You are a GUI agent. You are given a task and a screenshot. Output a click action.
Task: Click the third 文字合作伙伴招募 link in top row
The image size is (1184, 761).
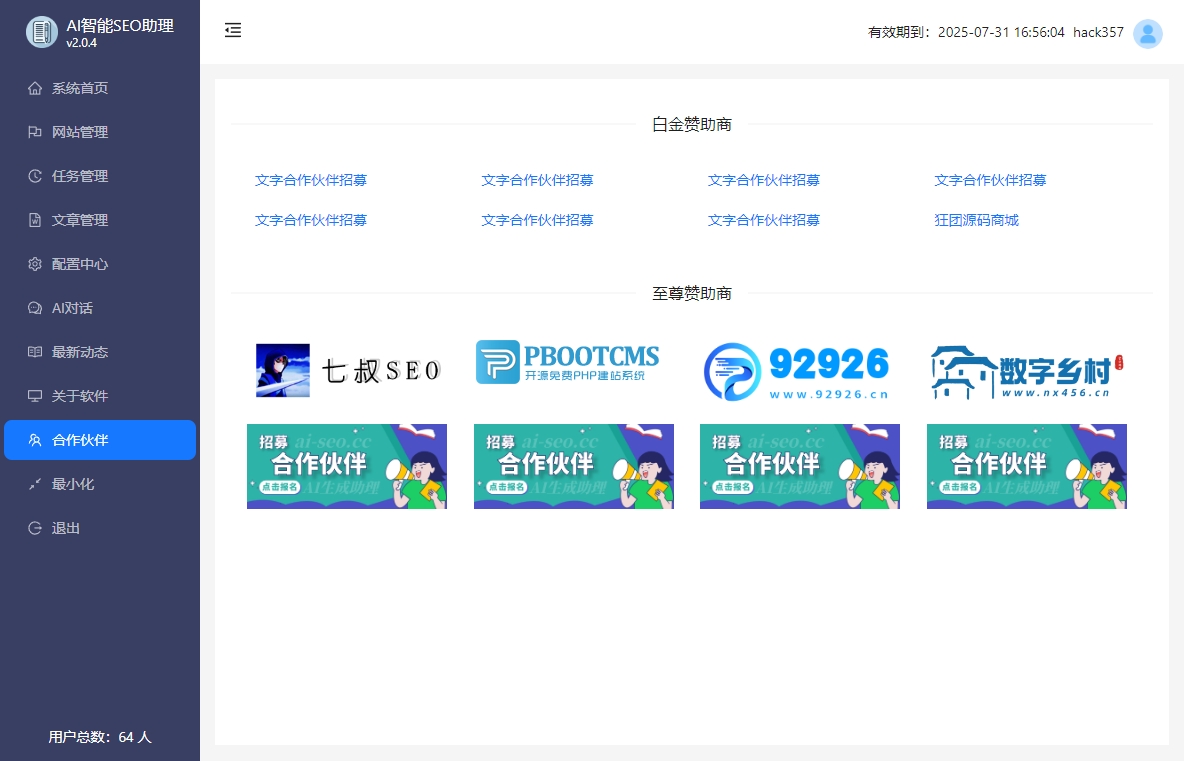click(764, 180)
